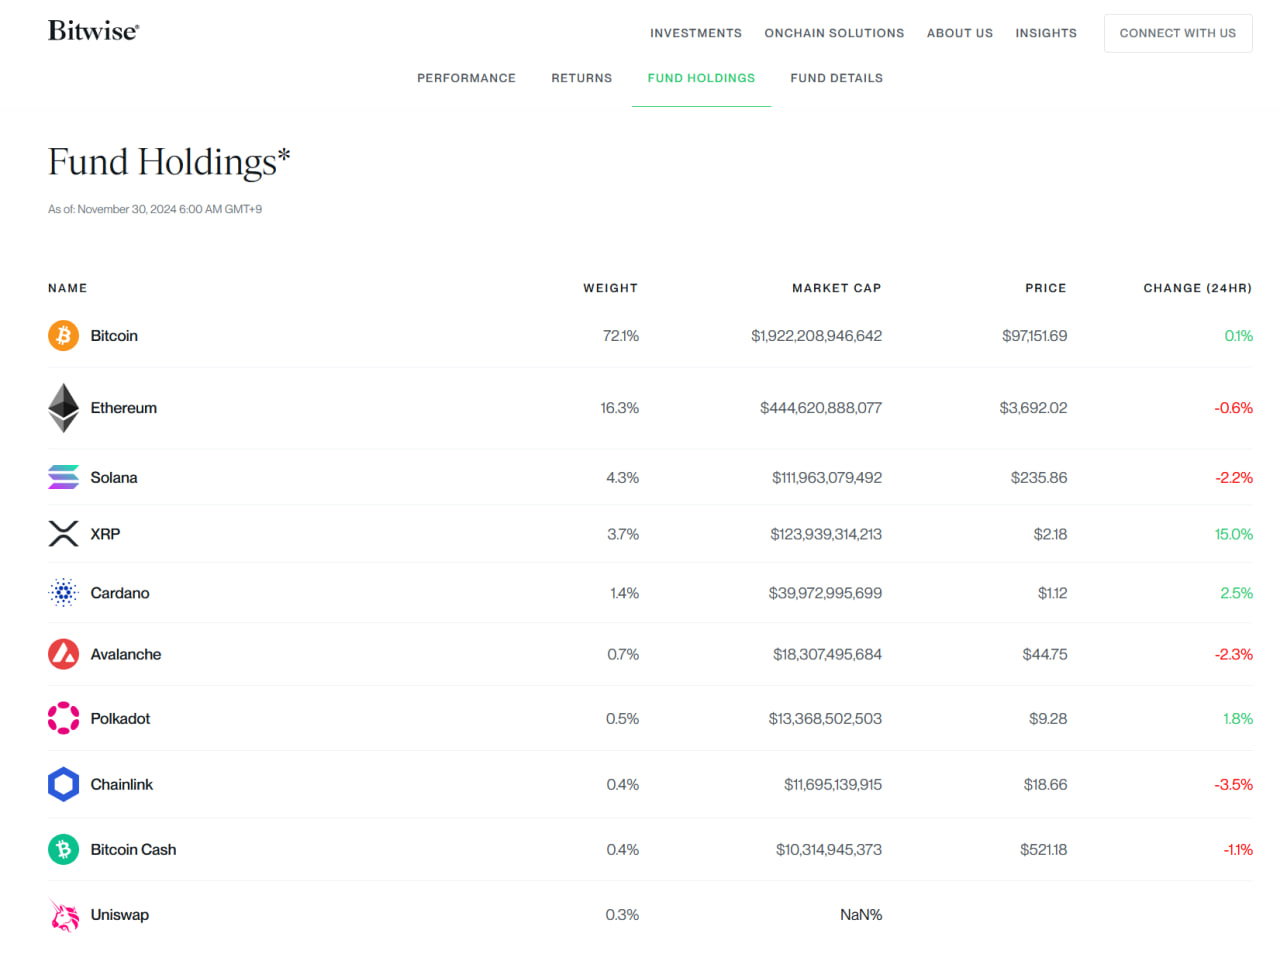The width and height of the screenshot is (1280, 954).
Task: Click the Ethereum diamond icon
Action: (x=63, y=408)
